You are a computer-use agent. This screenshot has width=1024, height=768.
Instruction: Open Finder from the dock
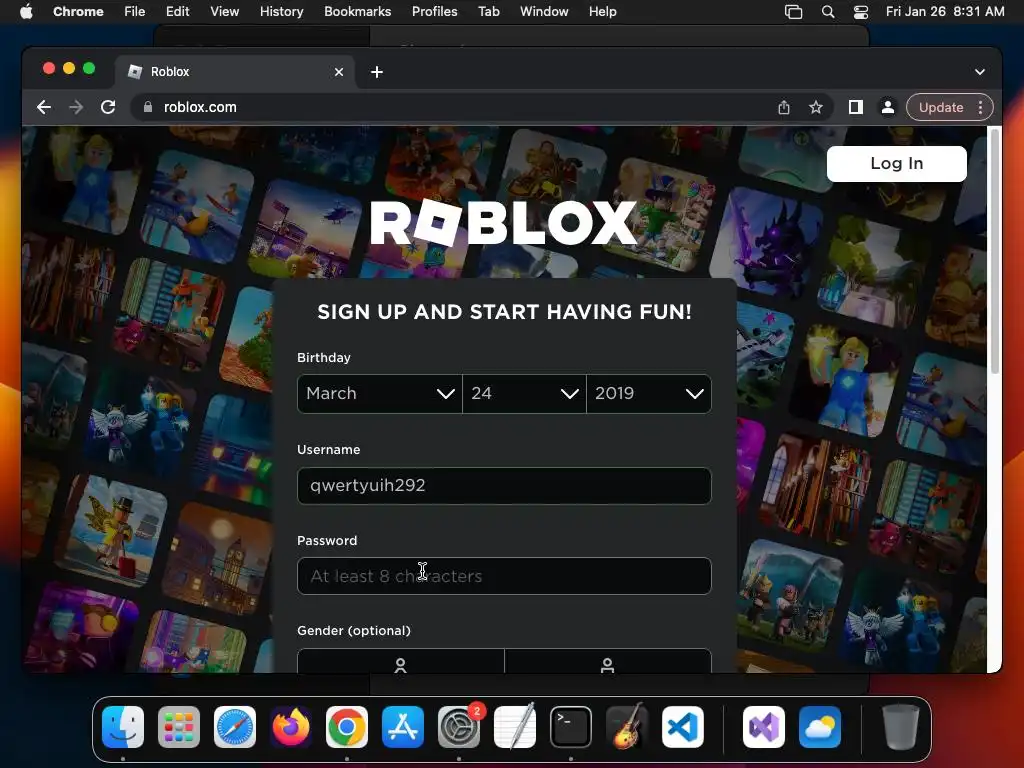coord(123,727)
